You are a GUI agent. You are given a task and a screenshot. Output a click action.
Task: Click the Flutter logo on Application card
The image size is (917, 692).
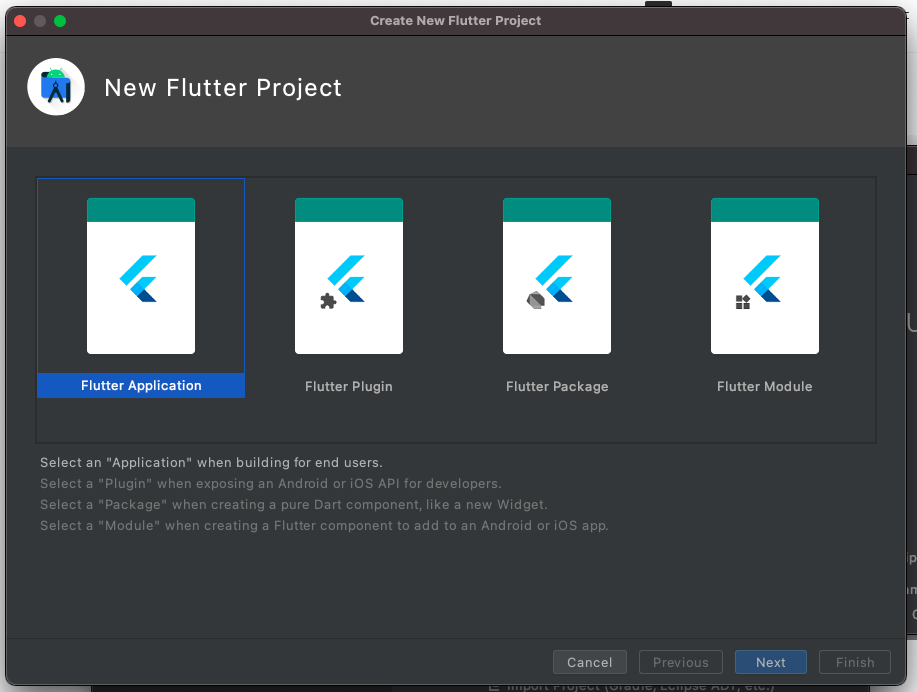coord(139,278)
